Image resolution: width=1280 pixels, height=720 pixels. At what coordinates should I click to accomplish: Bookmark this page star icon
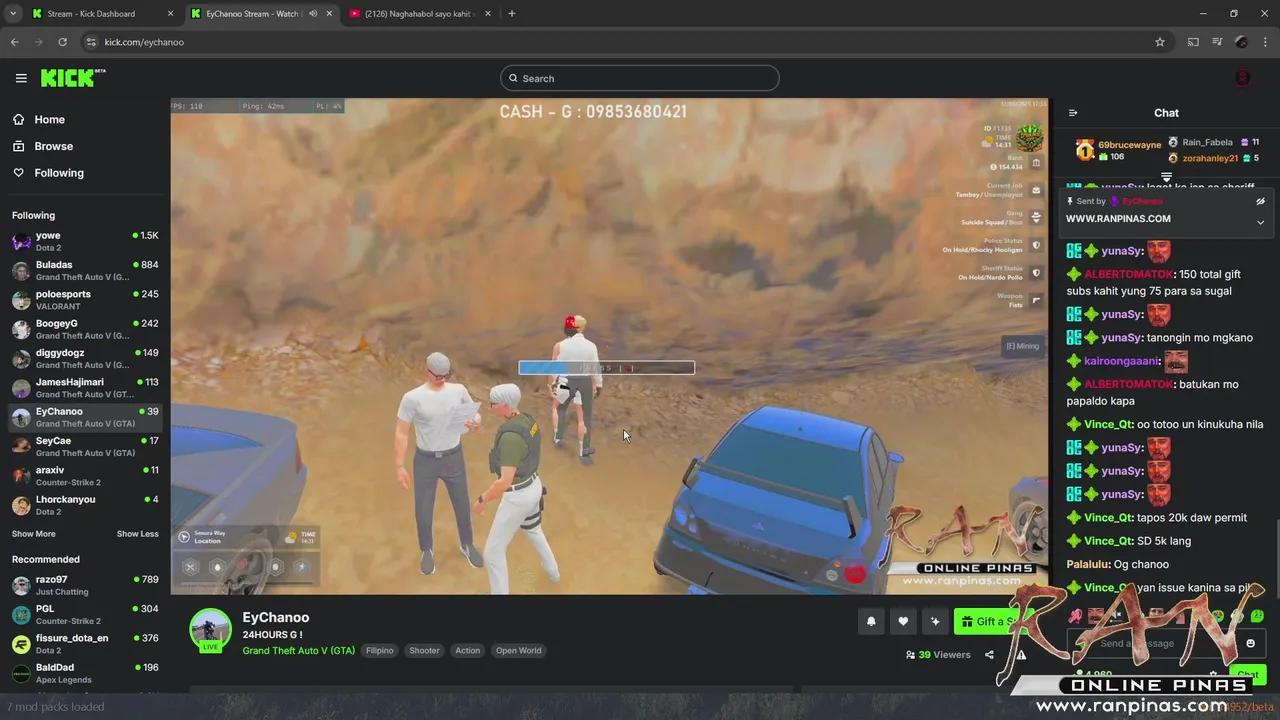point(1160,42)
